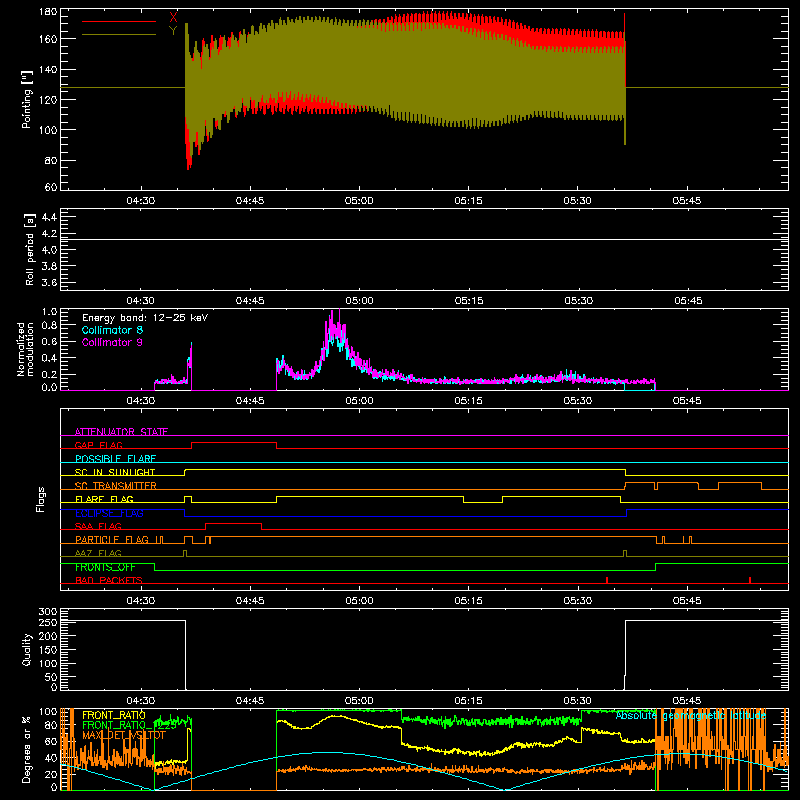The width and height of the screenshot is (800, 800).
Task: Click the magenta 'Collimator 9' legend label
Action: pos(112,342)
